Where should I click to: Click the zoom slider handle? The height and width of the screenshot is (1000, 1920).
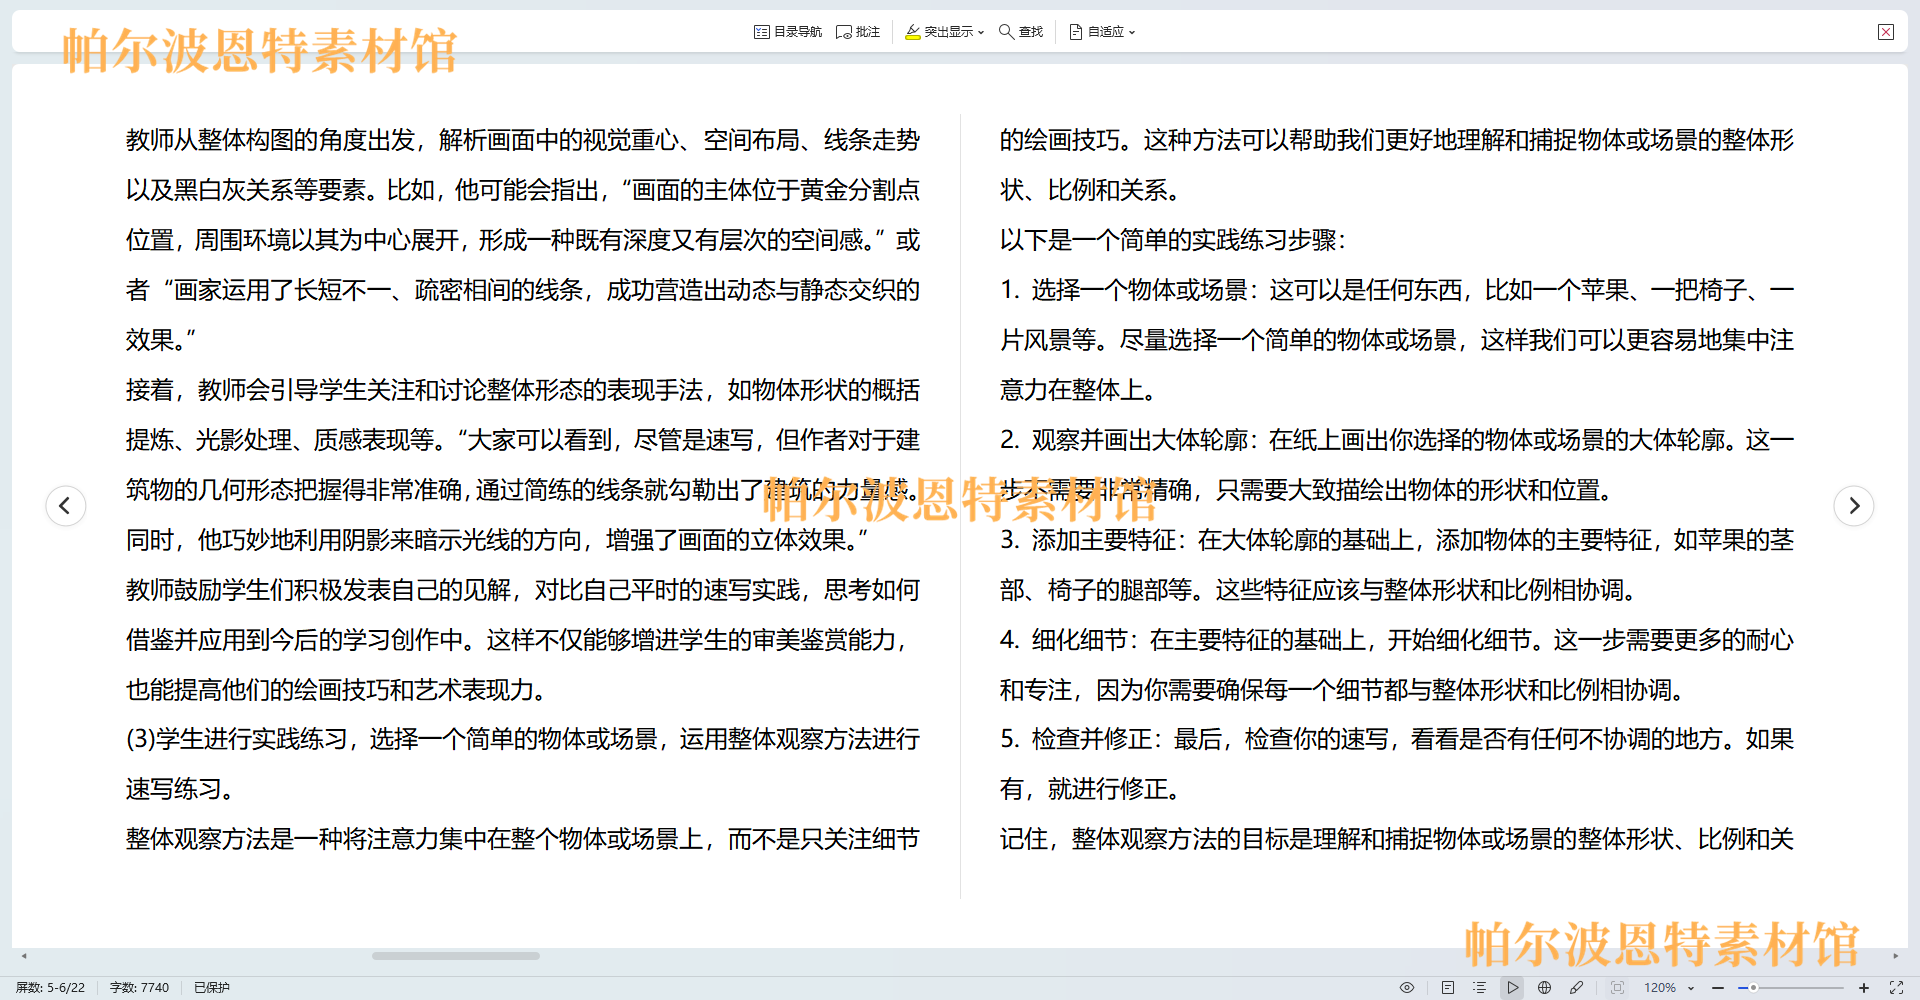click(1753, 988)
